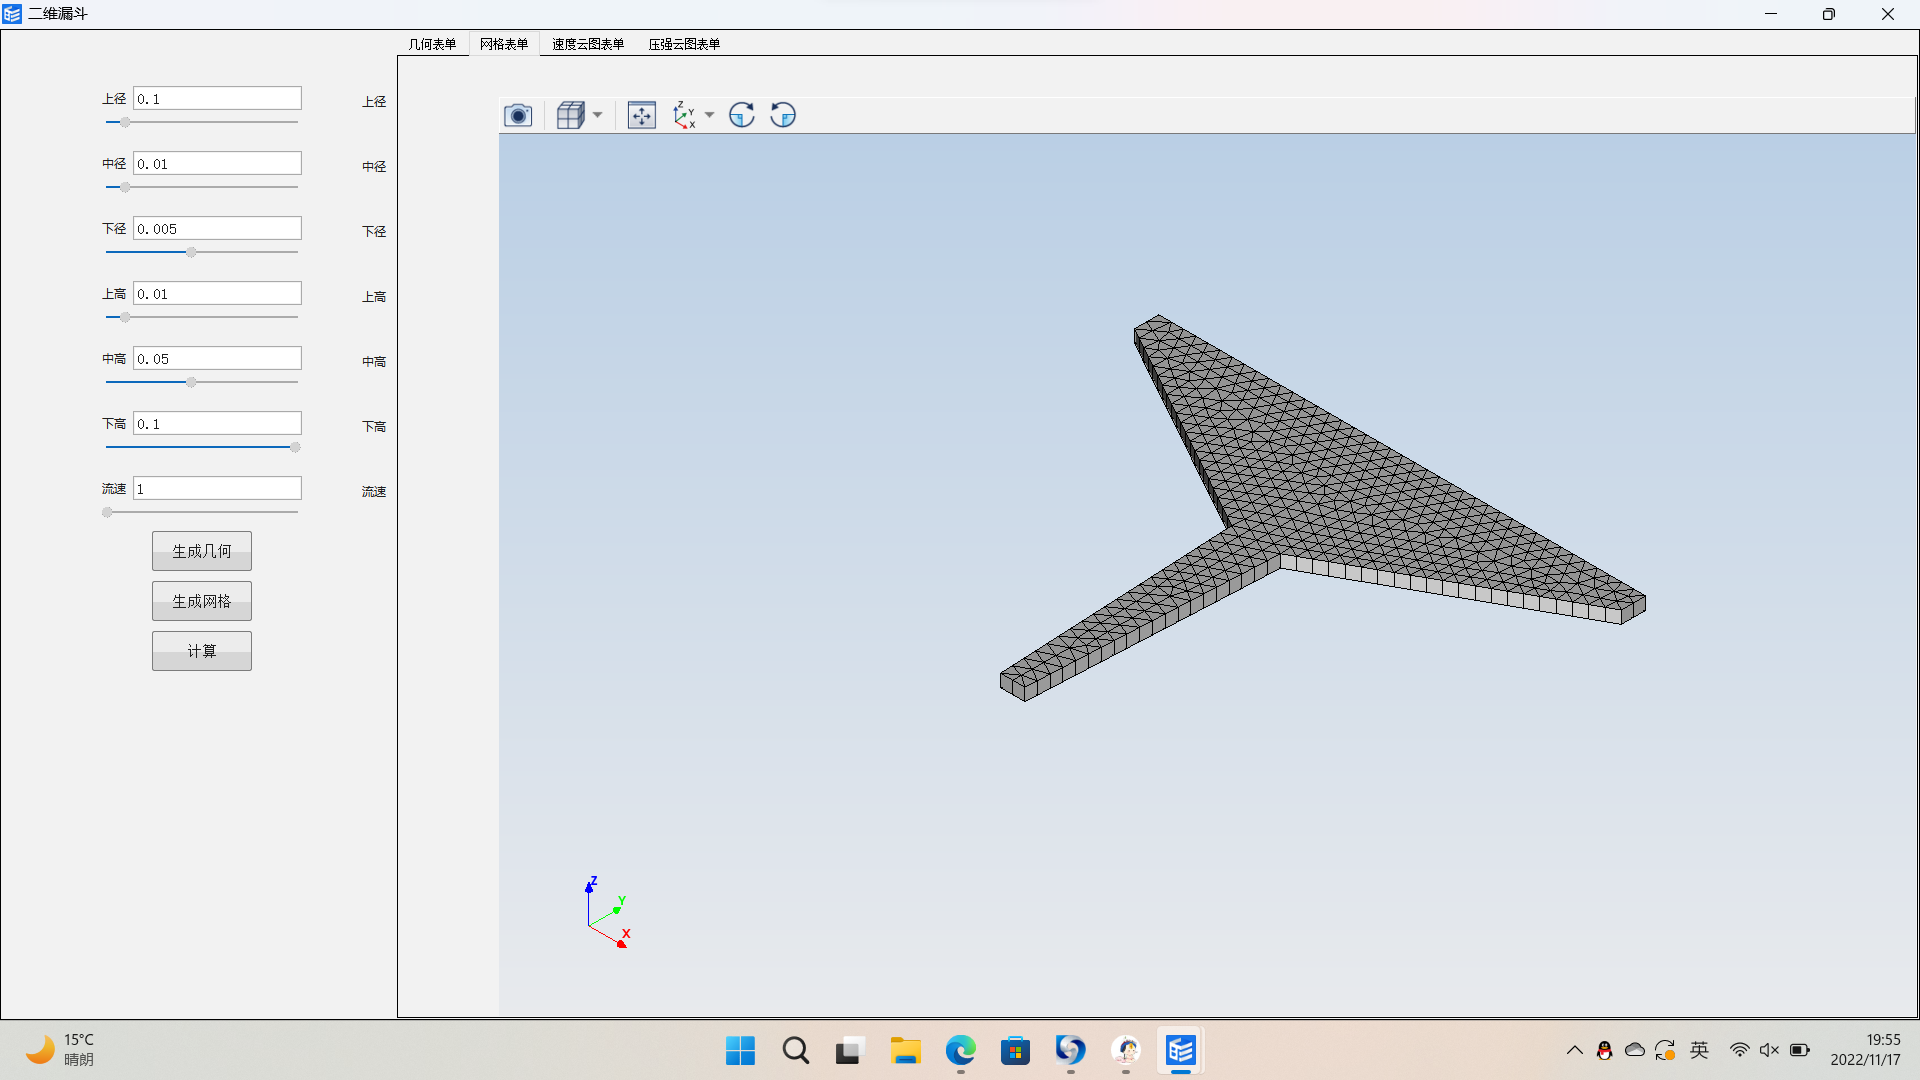Click the QQ penguin tray icon
Viewport: 1920px width, 1080px height.
(x=1604, y=1050)
